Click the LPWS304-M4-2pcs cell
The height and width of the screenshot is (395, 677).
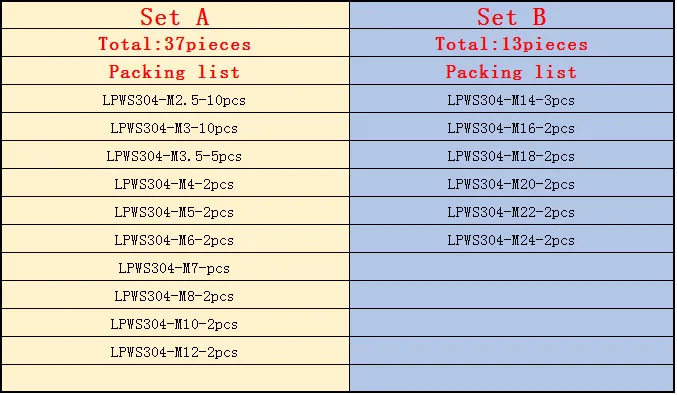point(175,183)
